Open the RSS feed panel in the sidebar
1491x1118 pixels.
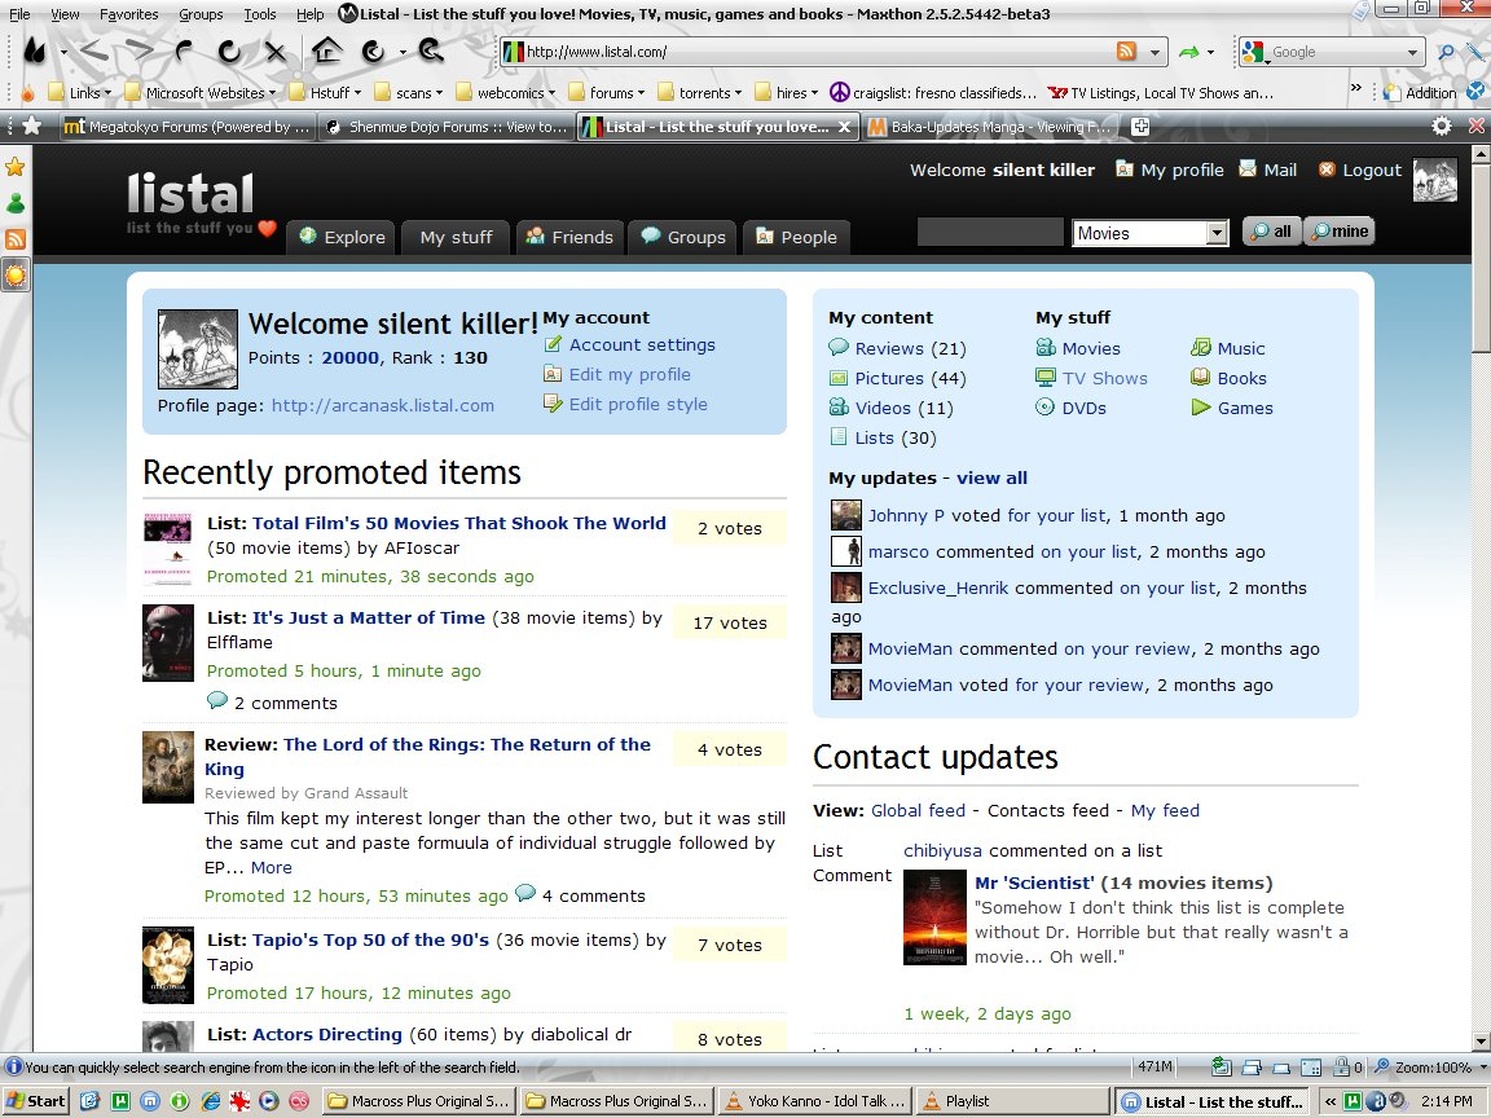coord(15,239)
